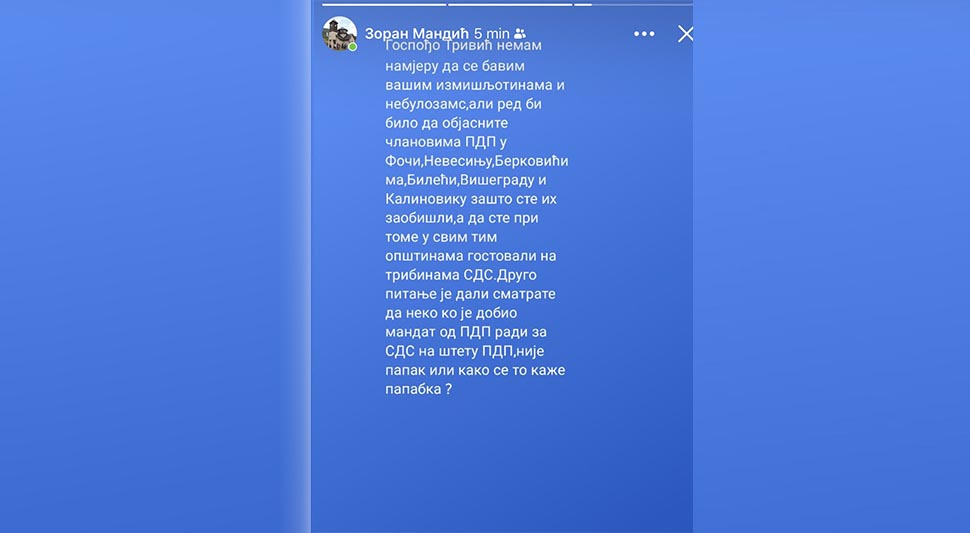Click the 'општинама гостовали на' text line
This screenshot has height=533, width=970.
coord(470,256)
